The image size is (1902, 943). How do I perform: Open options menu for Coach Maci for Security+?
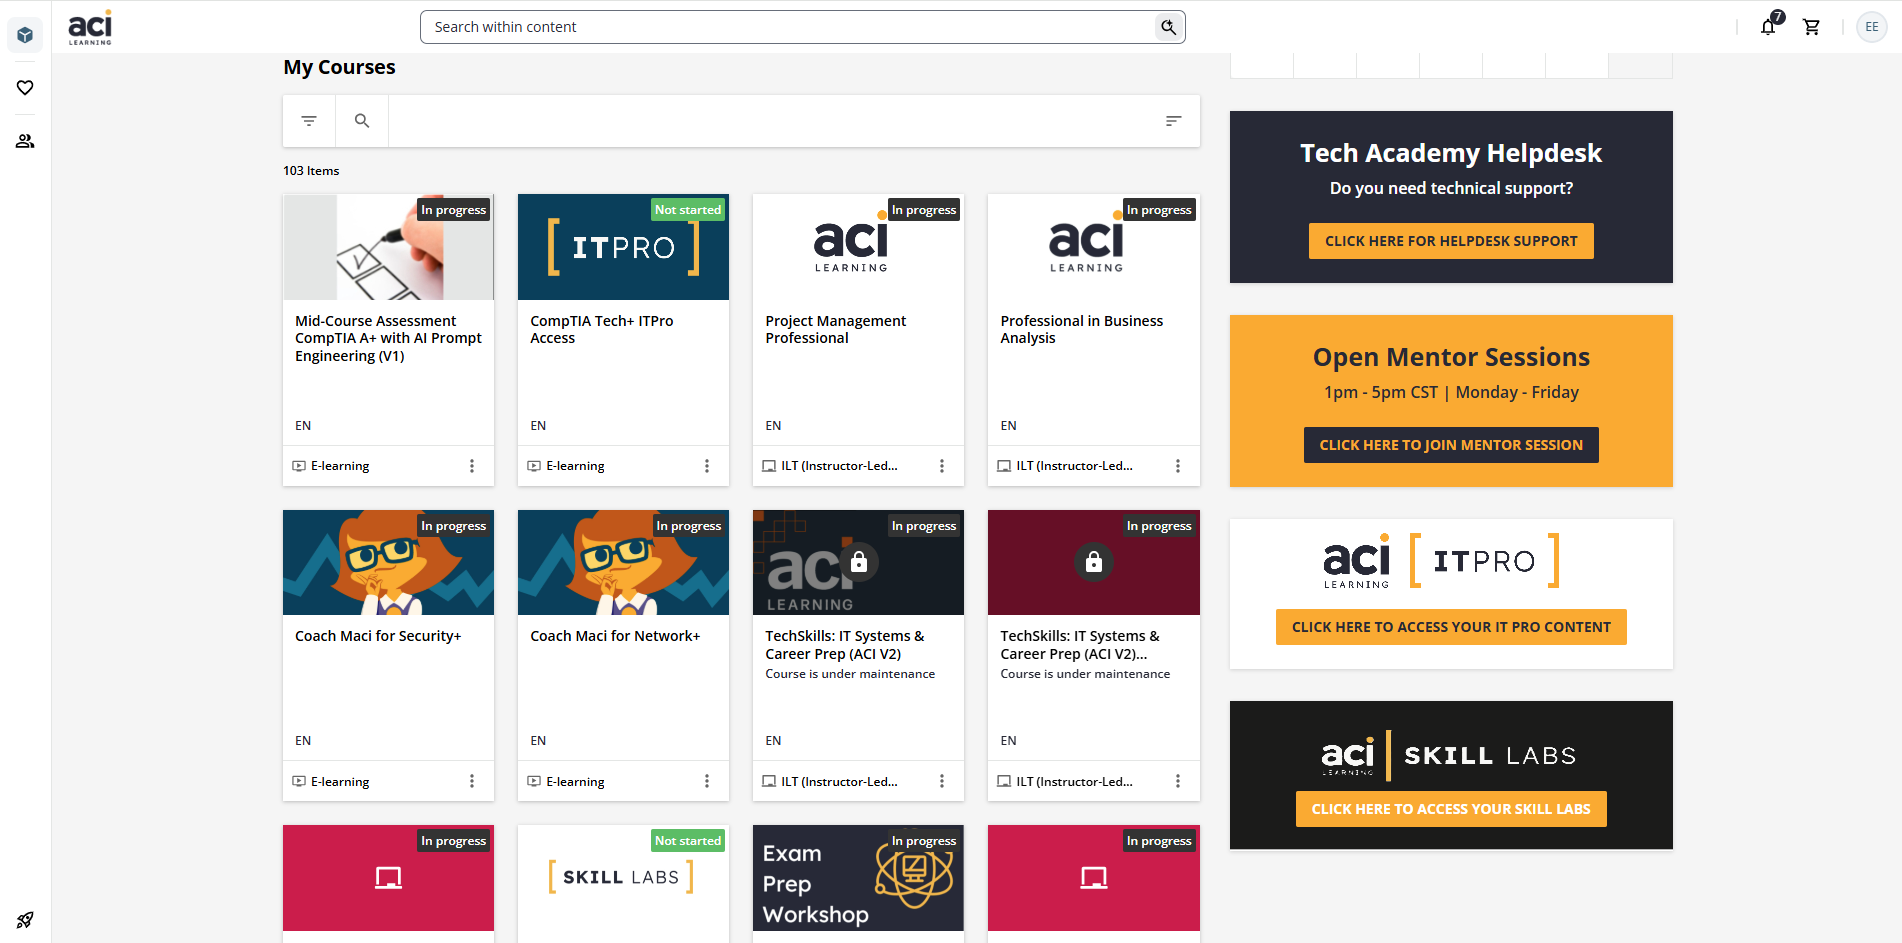472,781
